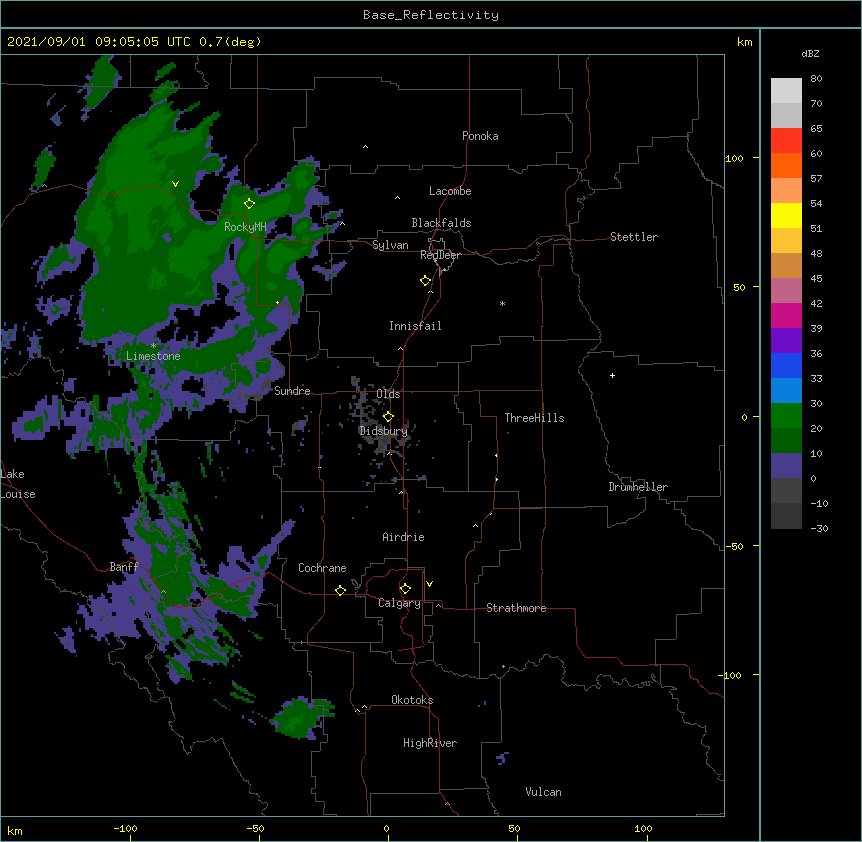Click the Didsbury label

click(x=383, y=431)
